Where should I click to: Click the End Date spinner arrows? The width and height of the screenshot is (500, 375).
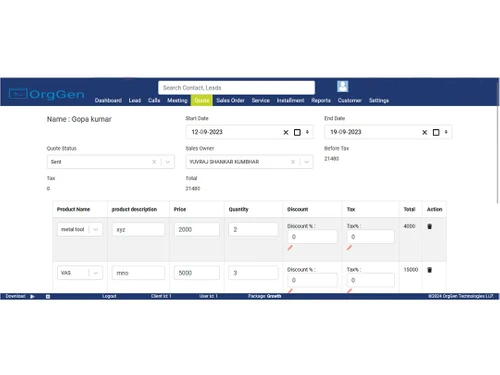446,132
